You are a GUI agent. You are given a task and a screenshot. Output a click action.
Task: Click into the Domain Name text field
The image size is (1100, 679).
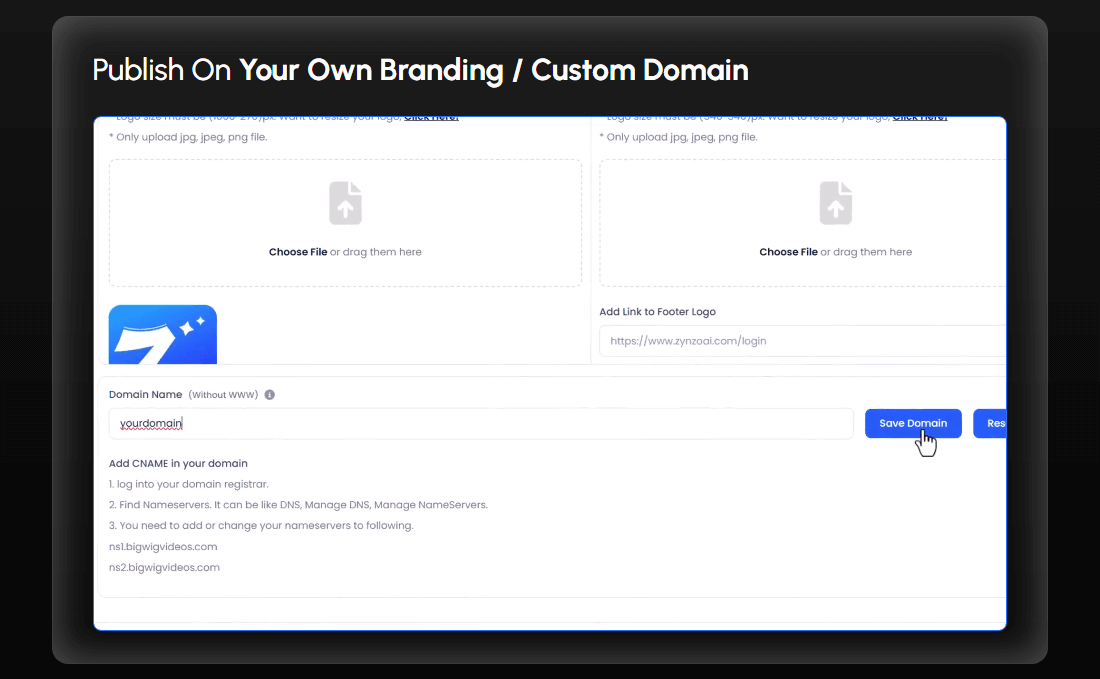click(x=480, y=423)
